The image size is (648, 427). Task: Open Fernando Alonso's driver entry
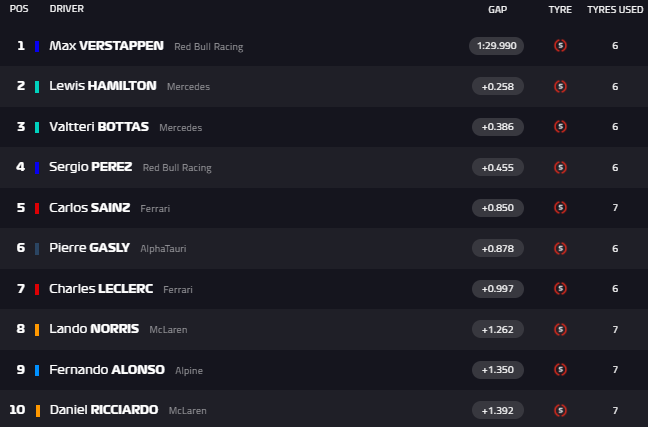(107, 370)
